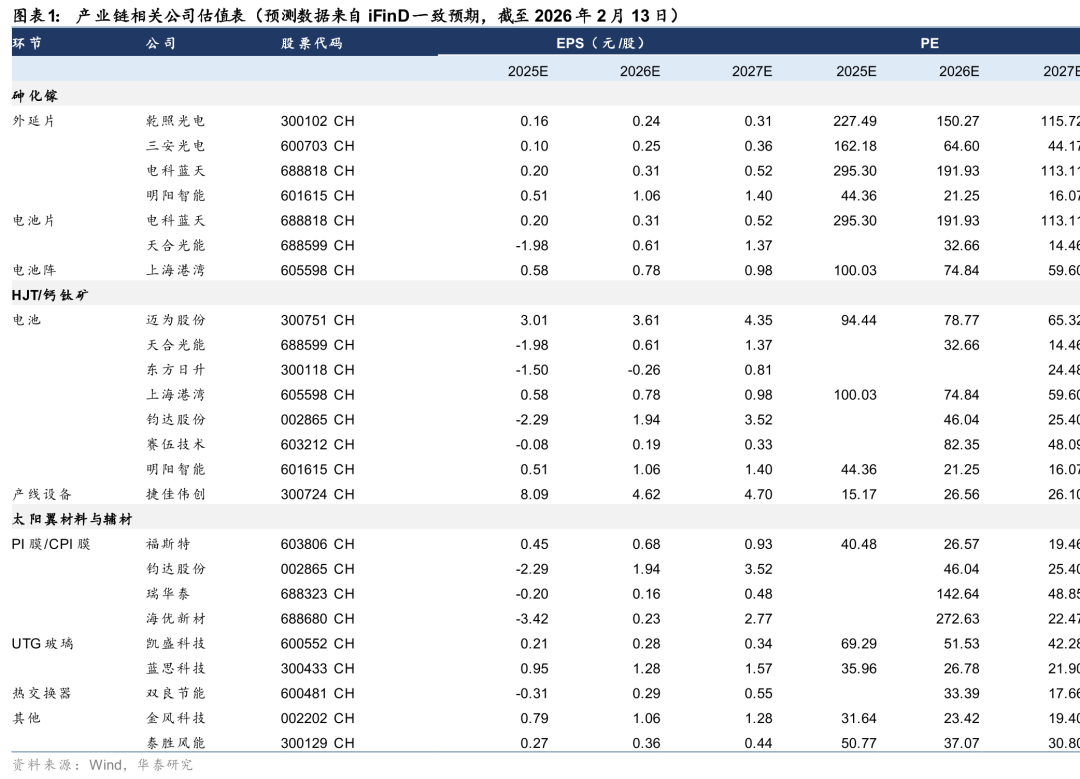Viewport: 1080px width, 779px height.
Task: Select the 福斯特 company cell
Action: pyautogui.click(x=168, y=544)
